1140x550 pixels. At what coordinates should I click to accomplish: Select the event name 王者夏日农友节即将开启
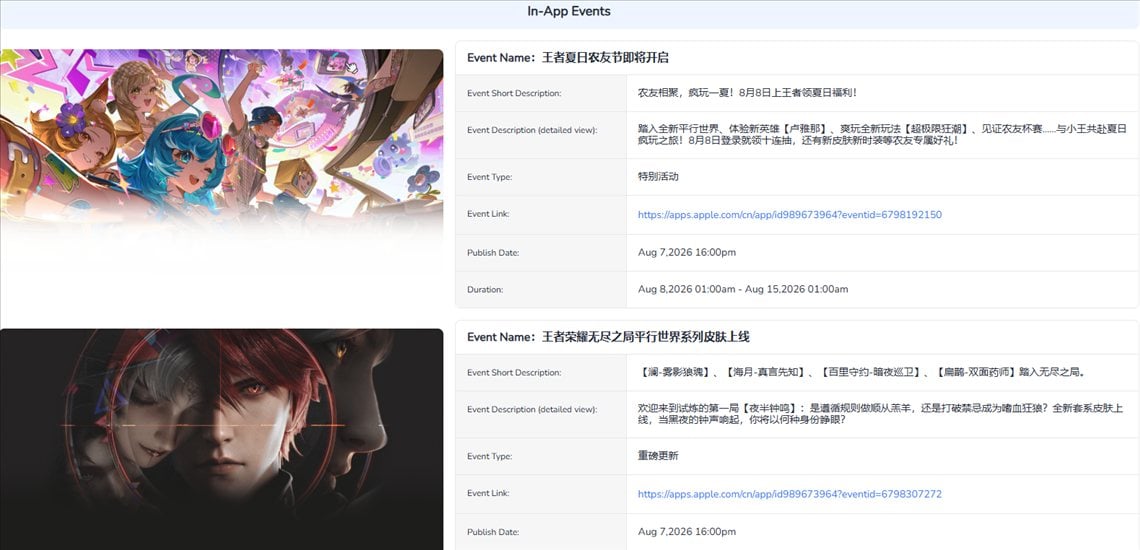(x=605, y=57)
